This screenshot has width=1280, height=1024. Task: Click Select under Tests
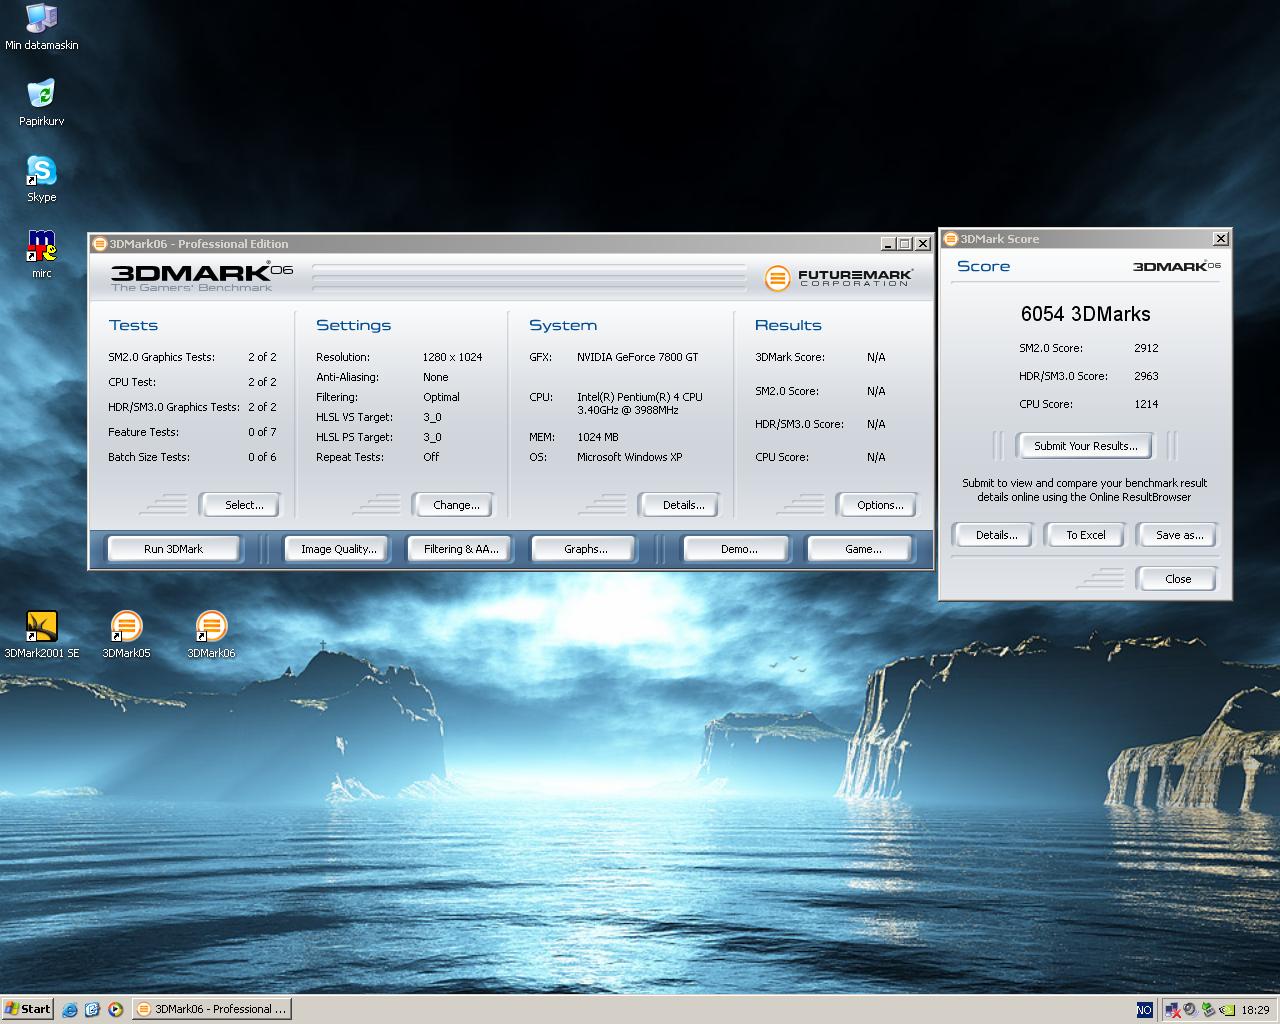point(240,505)
